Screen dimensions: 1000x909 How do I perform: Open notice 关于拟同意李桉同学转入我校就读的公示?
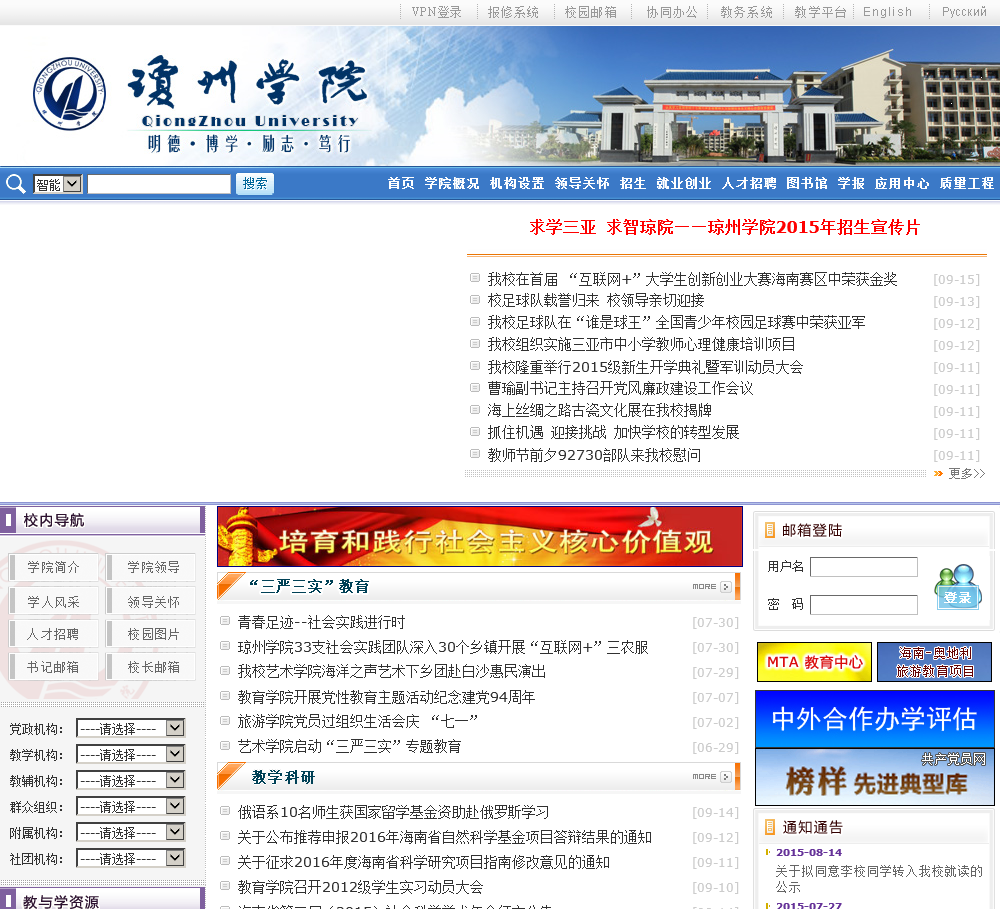pos(879,878)
